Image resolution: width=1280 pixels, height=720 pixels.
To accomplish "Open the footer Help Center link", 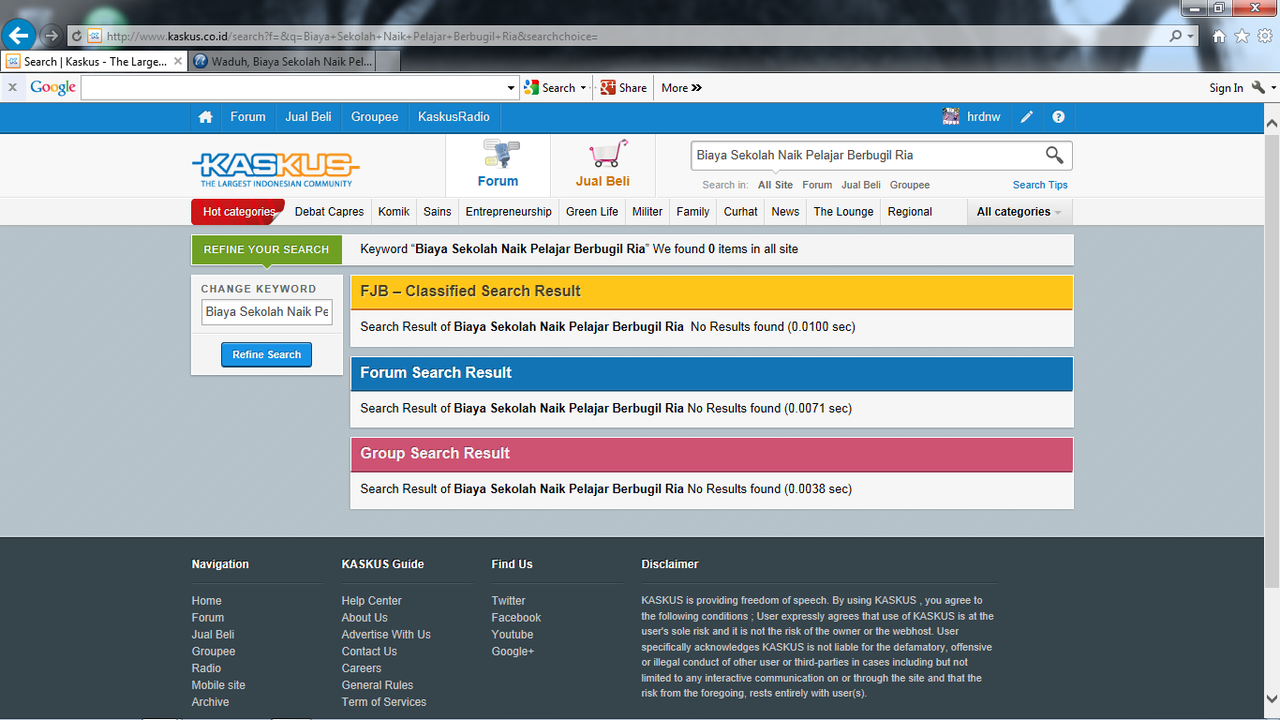I will 372,601.
